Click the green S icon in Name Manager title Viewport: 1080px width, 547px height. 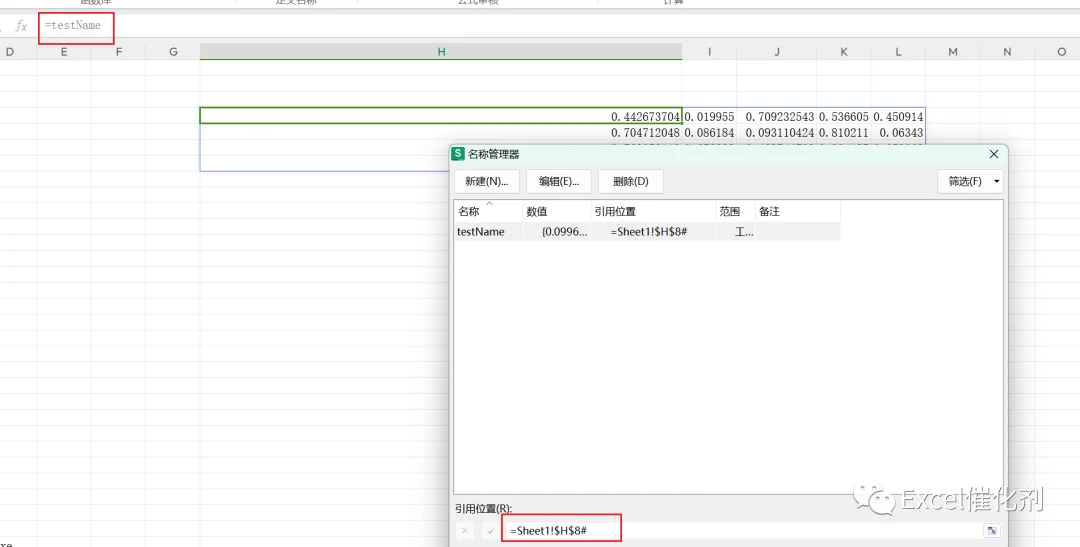(x=458, y=154)
